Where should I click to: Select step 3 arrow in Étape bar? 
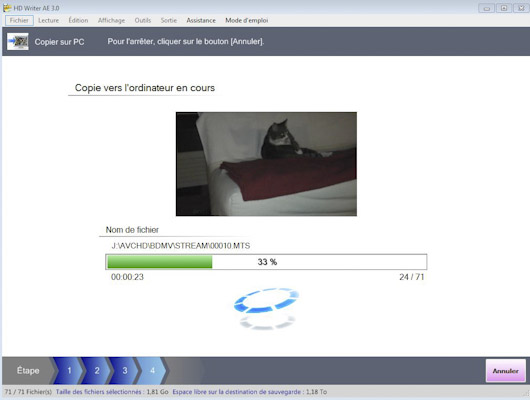click(x=124, y=370)
